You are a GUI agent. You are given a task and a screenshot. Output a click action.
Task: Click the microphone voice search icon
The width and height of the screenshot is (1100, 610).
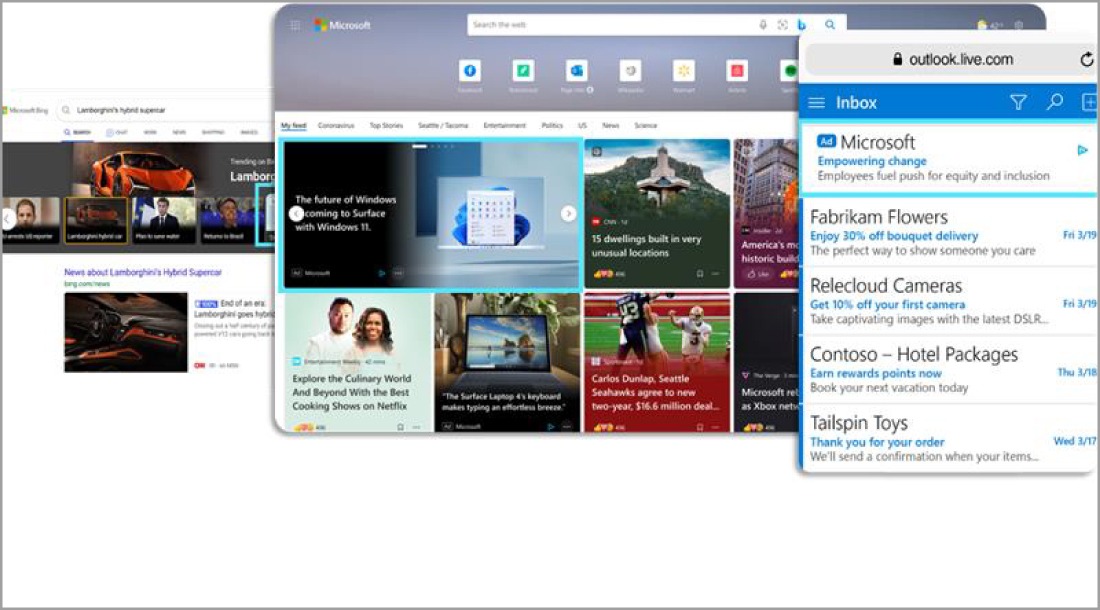tap(763, 25)
